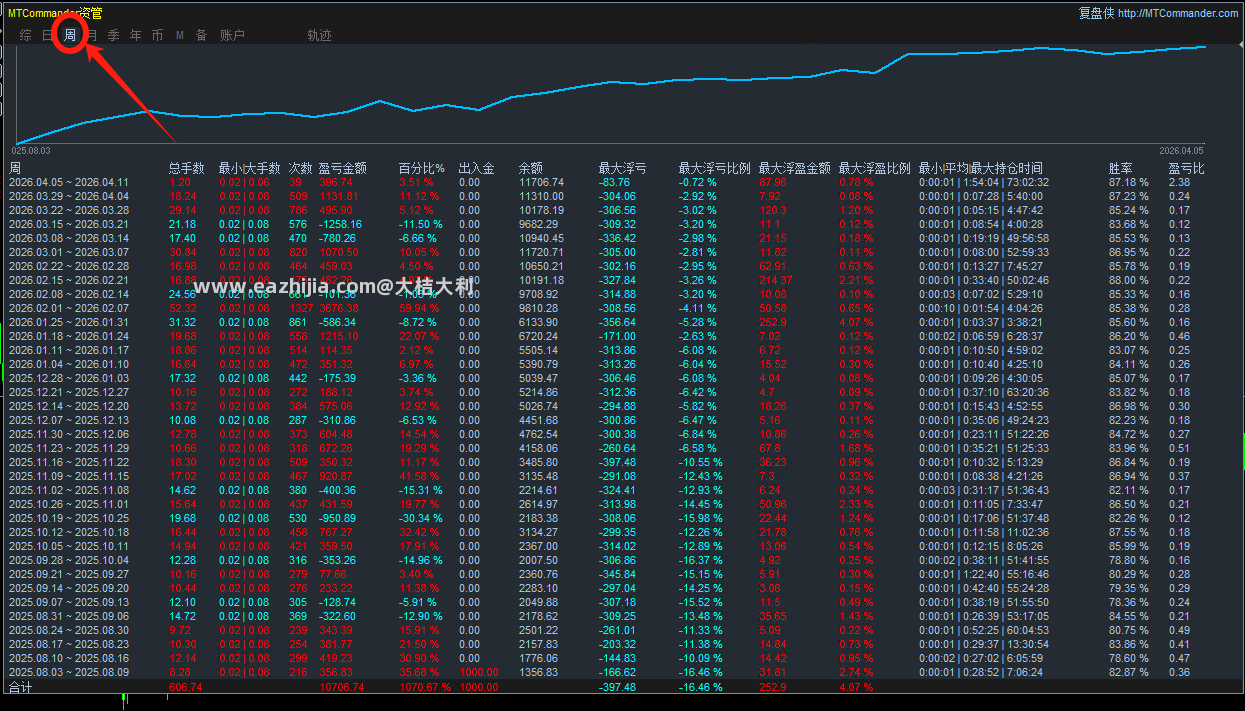
Task: Click the blue equity curve chart
Action: click(610, 95)
